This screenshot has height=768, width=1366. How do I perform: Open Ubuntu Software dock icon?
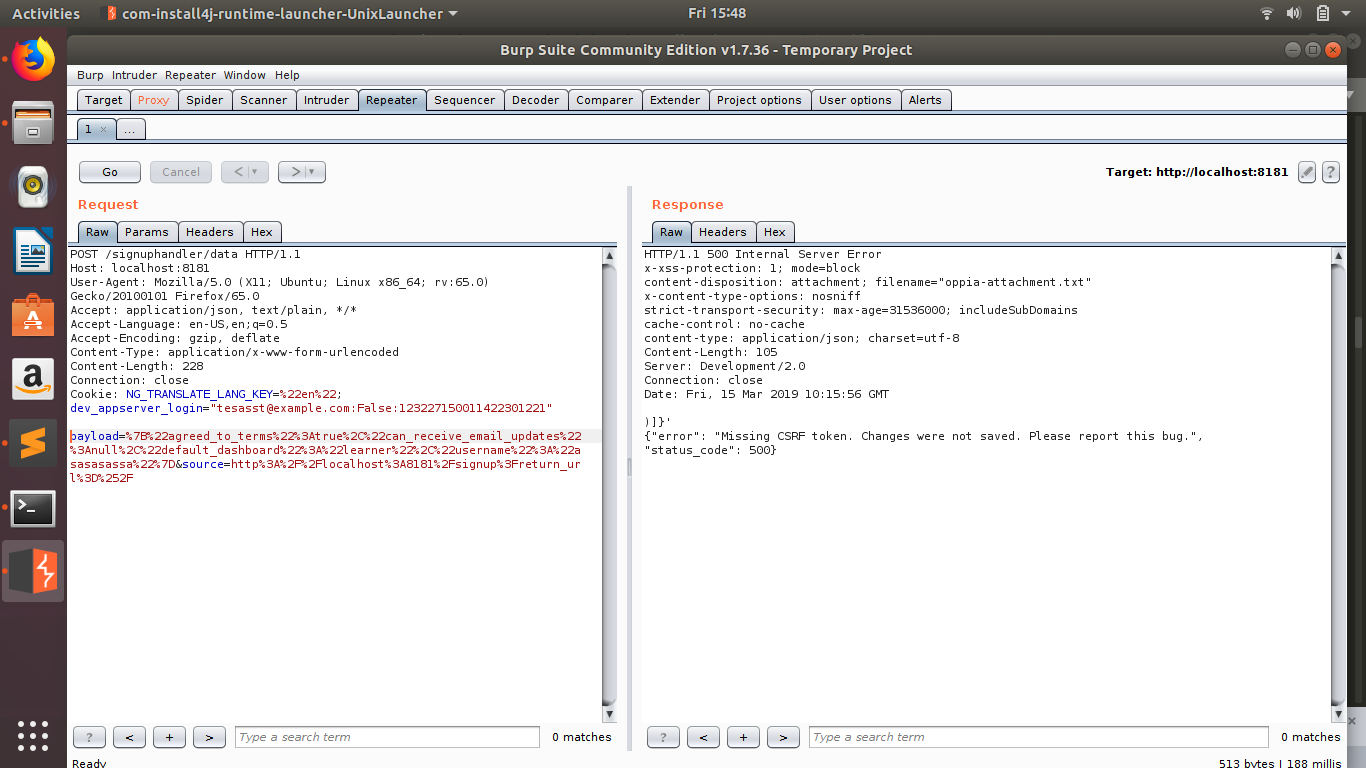[x=33, y=315]
